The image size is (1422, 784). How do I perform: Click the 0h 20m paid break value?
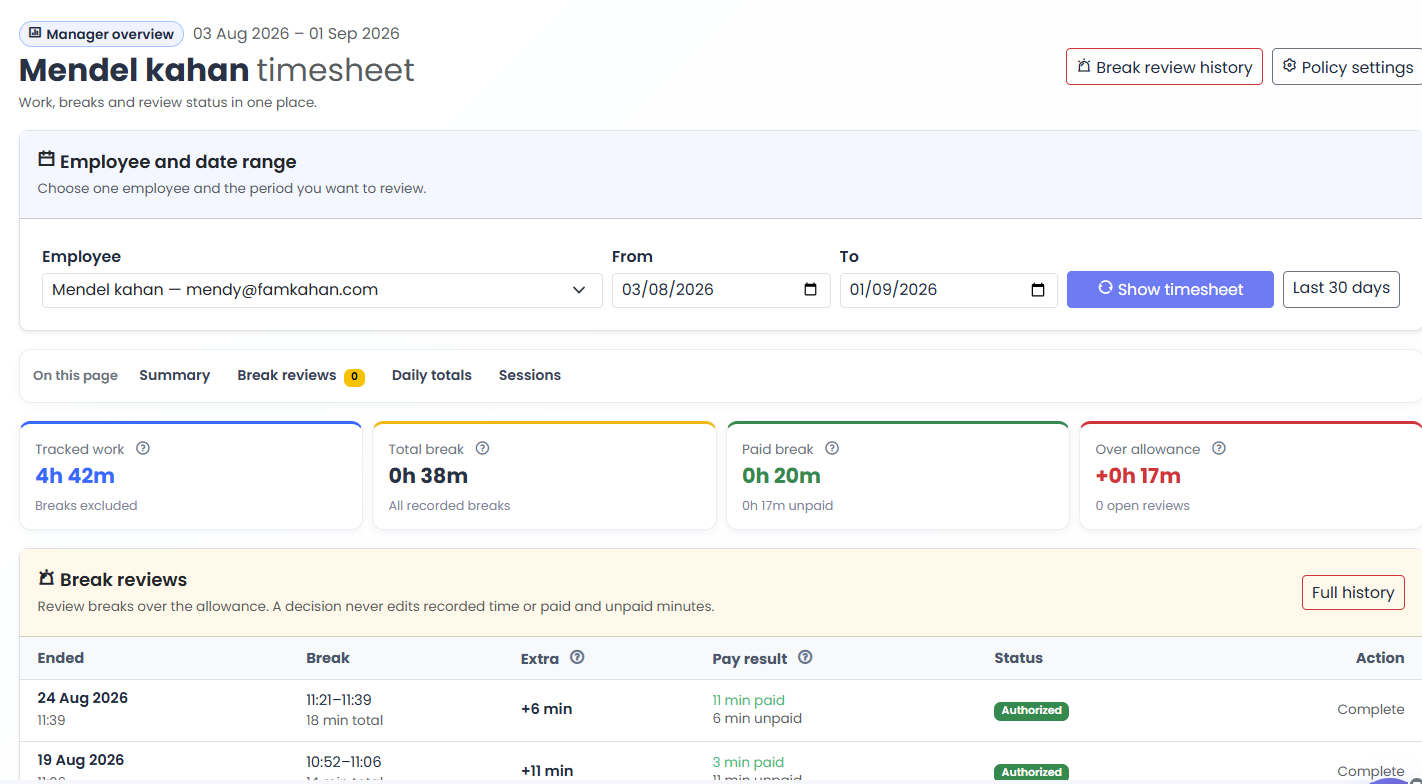[781, 476]
